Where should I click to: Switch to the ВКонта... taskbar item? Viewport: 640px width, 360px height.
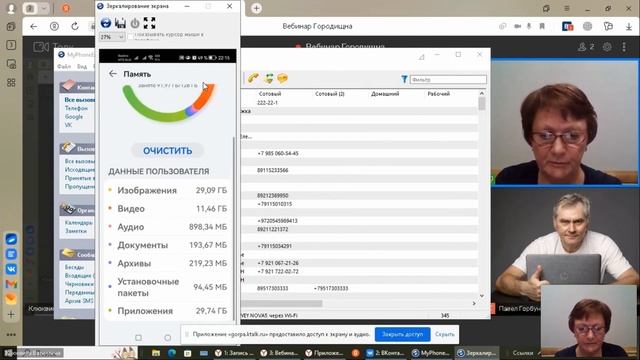click(x=385, y=353)
